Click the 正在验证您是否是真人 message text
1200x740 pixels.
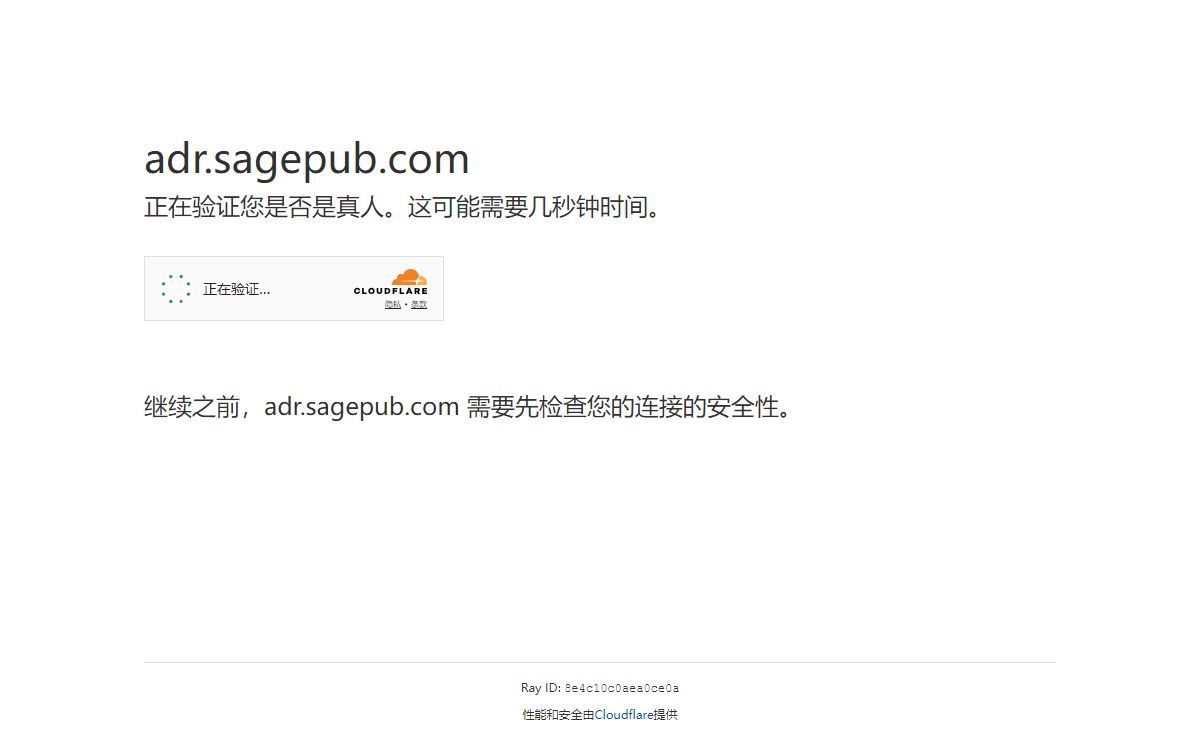point(404,208)
